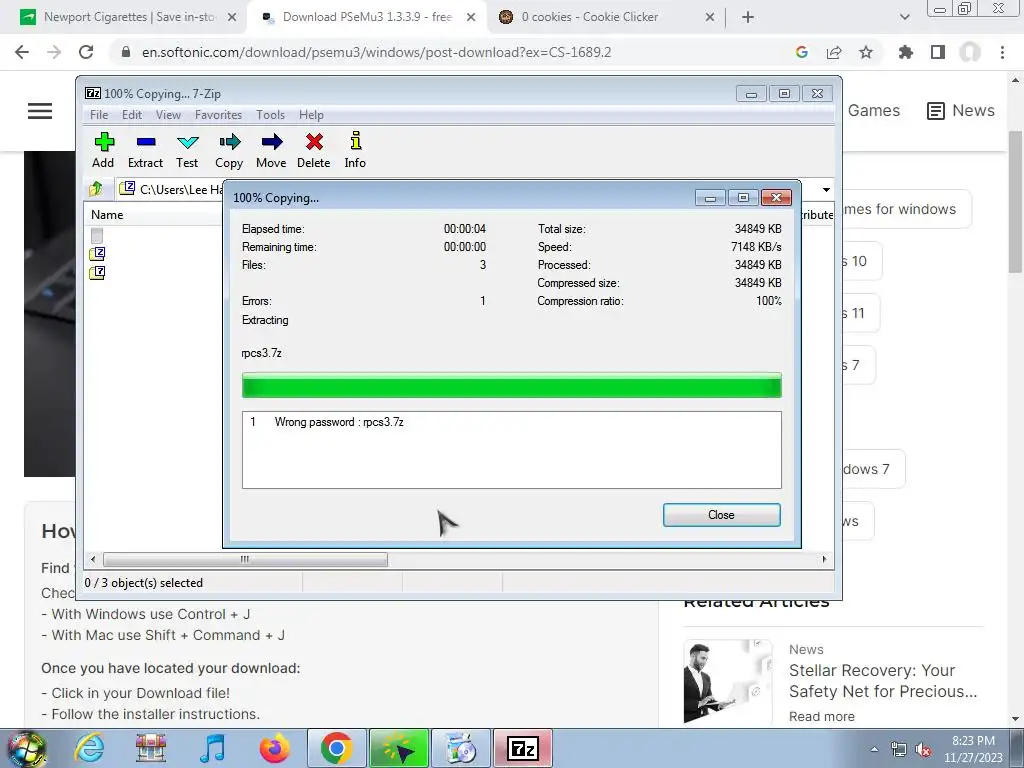Click the 7-Zip path address field

tap(172, 189)
